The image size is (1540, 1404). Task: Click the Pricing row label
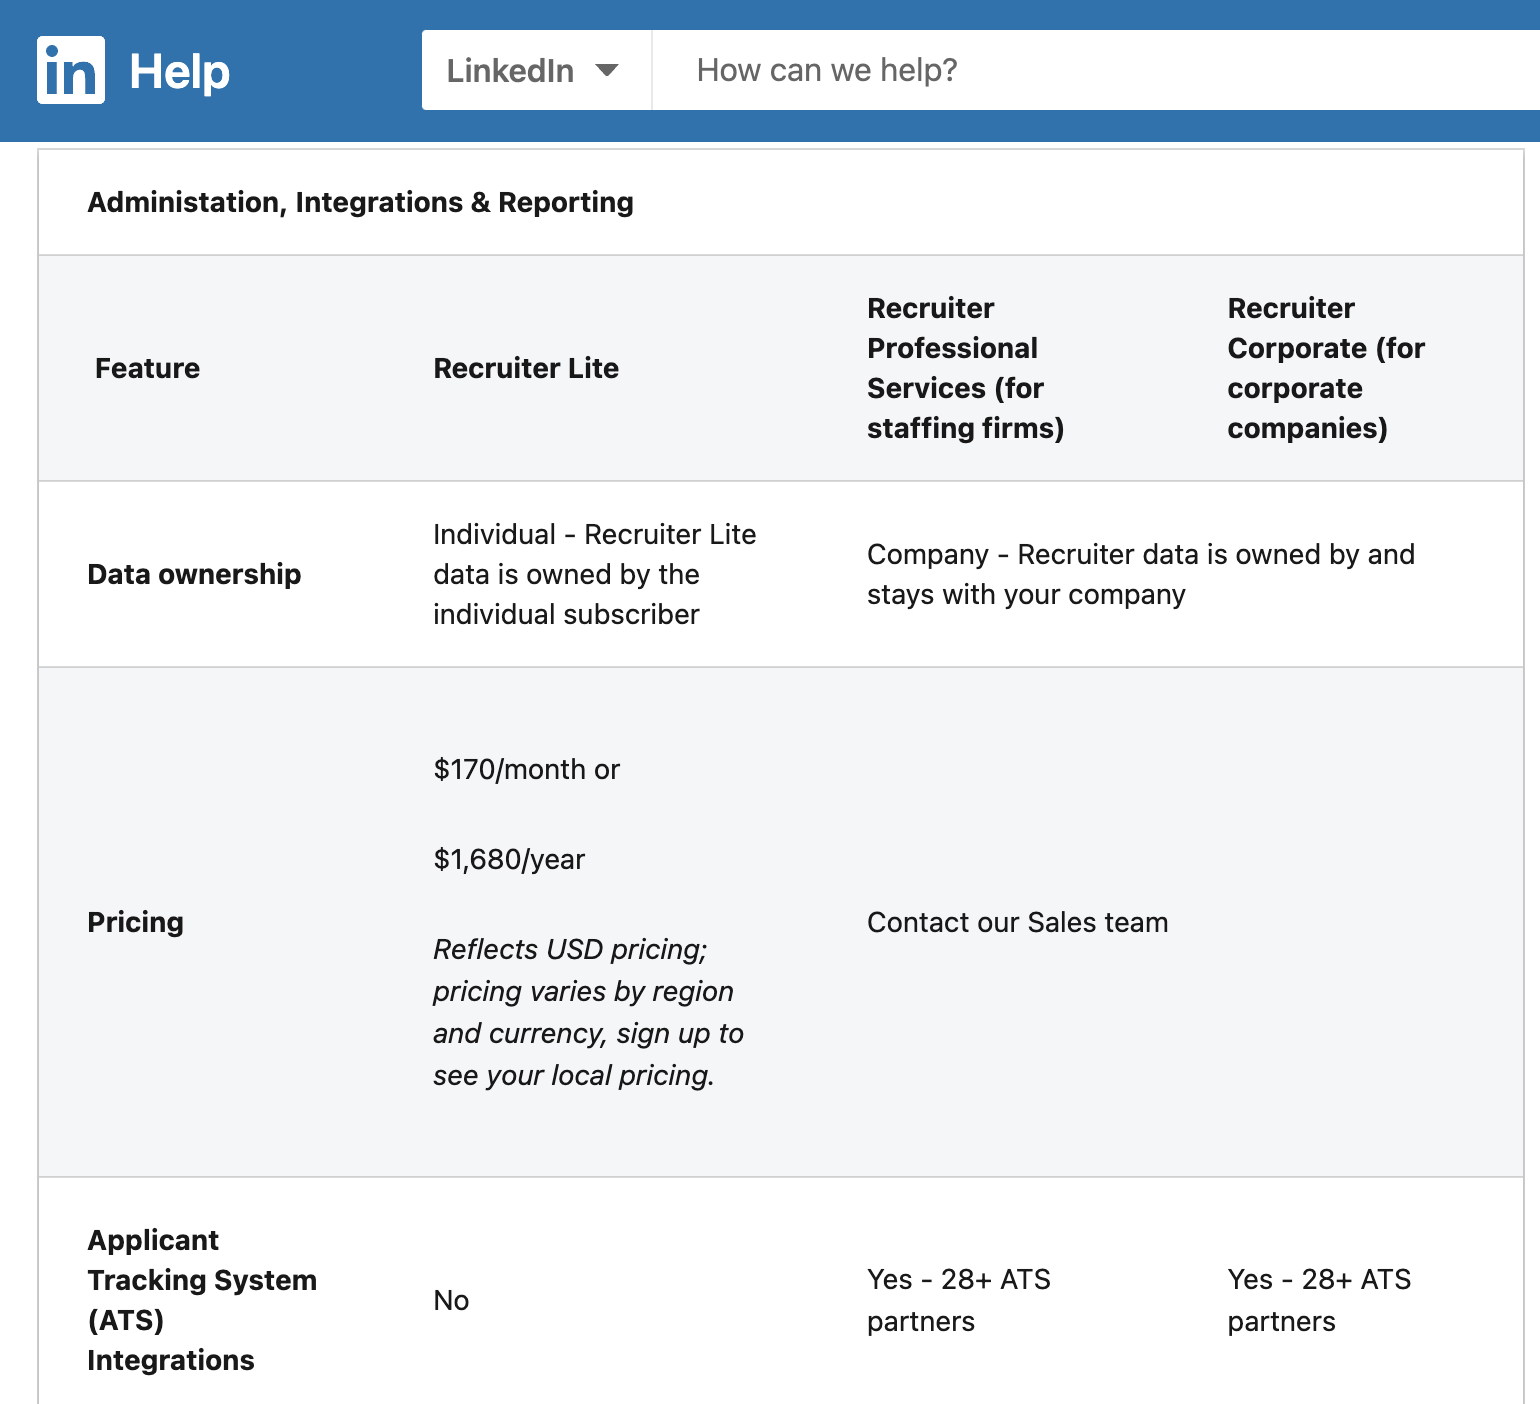(x=135, y=922)
